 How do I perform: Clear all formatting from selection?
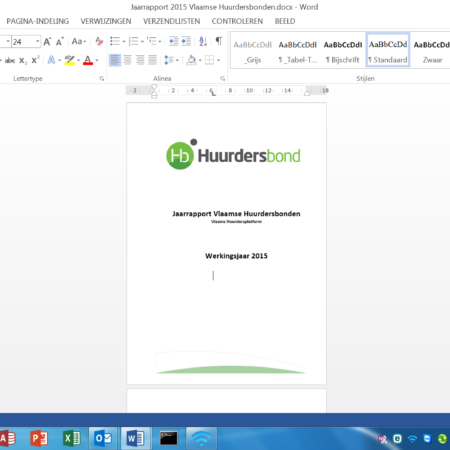click(x=99, y=41)
